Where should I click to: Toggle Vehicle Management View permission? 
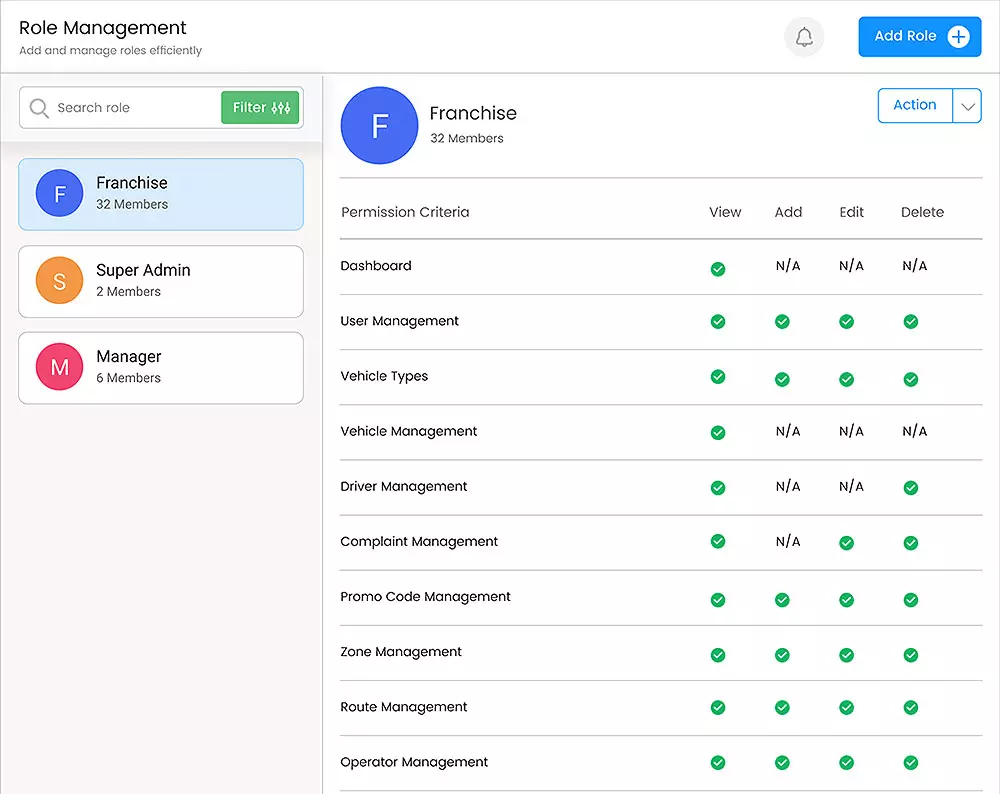(718, 432)
